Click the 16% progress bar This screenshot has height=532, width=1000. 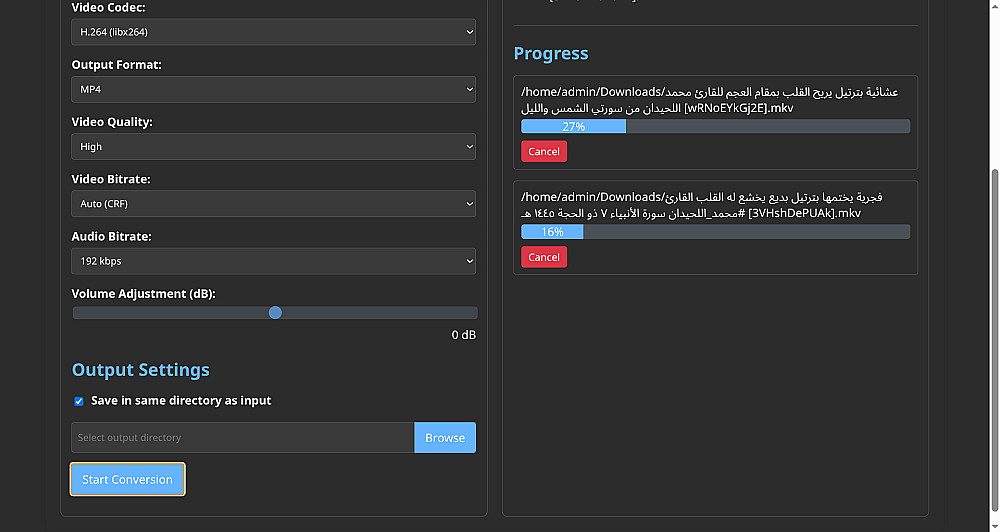[x=715, y=232]
